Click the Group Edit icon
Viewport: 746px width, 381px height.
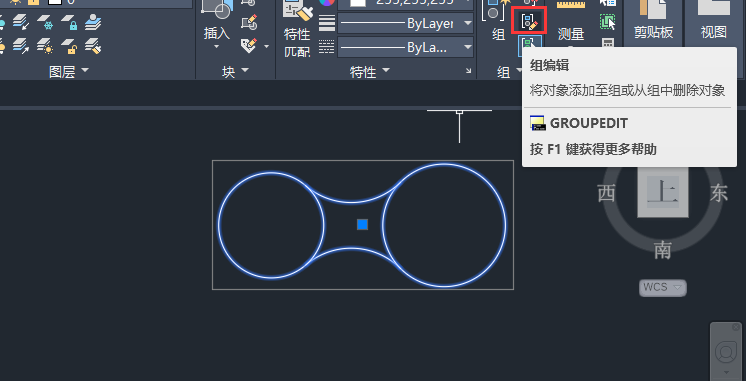(529, 21)
